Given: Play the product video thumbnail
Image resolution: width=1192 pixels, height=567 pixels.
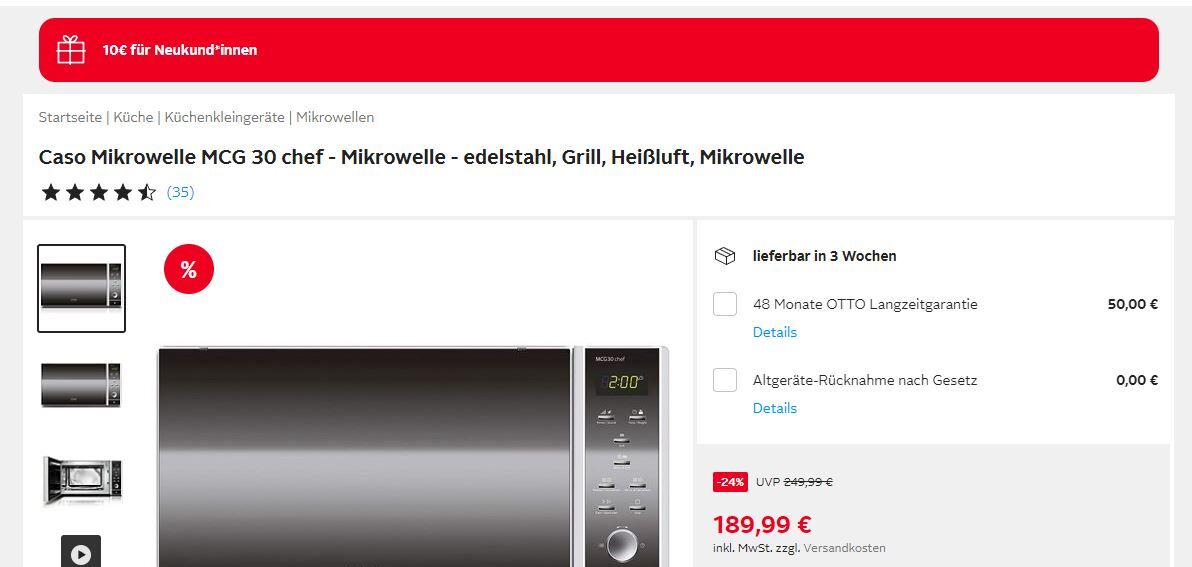Looking at the screenshot, I should coord(81,552).
